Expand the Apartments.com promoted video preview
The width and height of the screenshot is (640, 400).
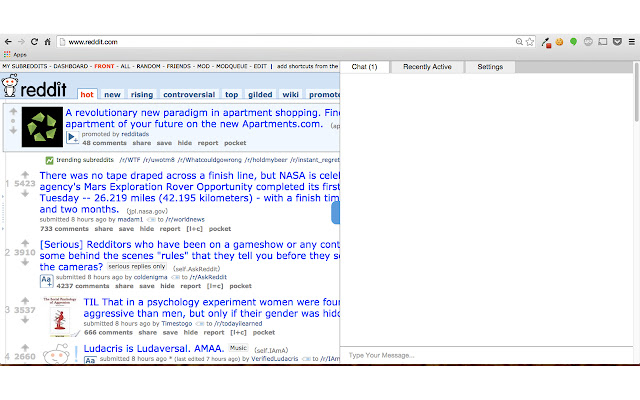[72, 138]
